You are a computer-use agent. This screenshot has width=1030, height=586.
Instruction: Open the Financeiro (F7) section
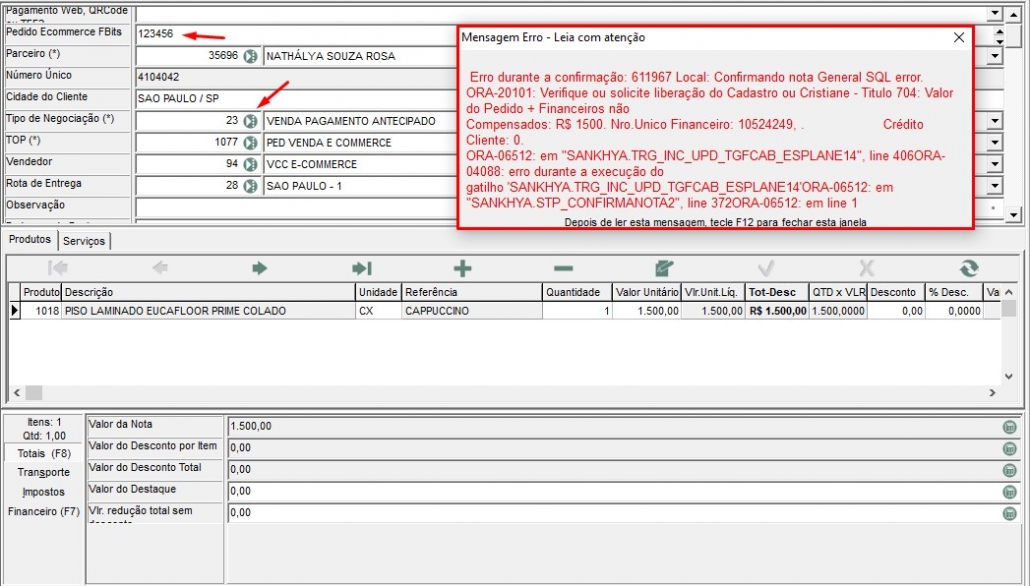tap(43, 512)
